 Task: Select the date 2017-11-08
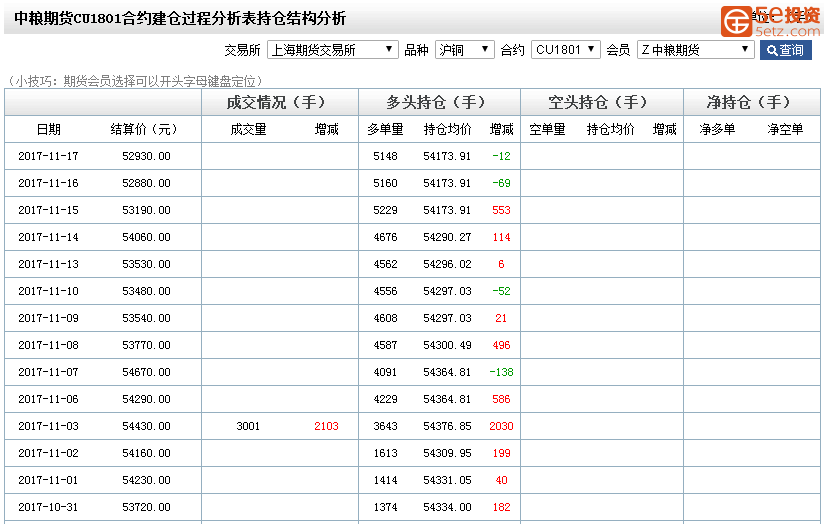[x=48, y=345]
